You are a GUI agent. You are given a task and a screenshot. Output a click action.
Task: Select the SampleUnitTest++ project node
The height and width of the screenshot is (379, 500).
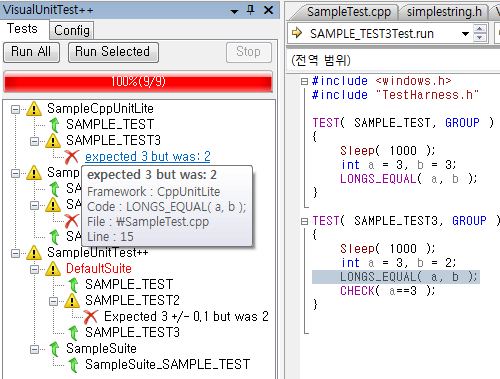tap(98, 253)
